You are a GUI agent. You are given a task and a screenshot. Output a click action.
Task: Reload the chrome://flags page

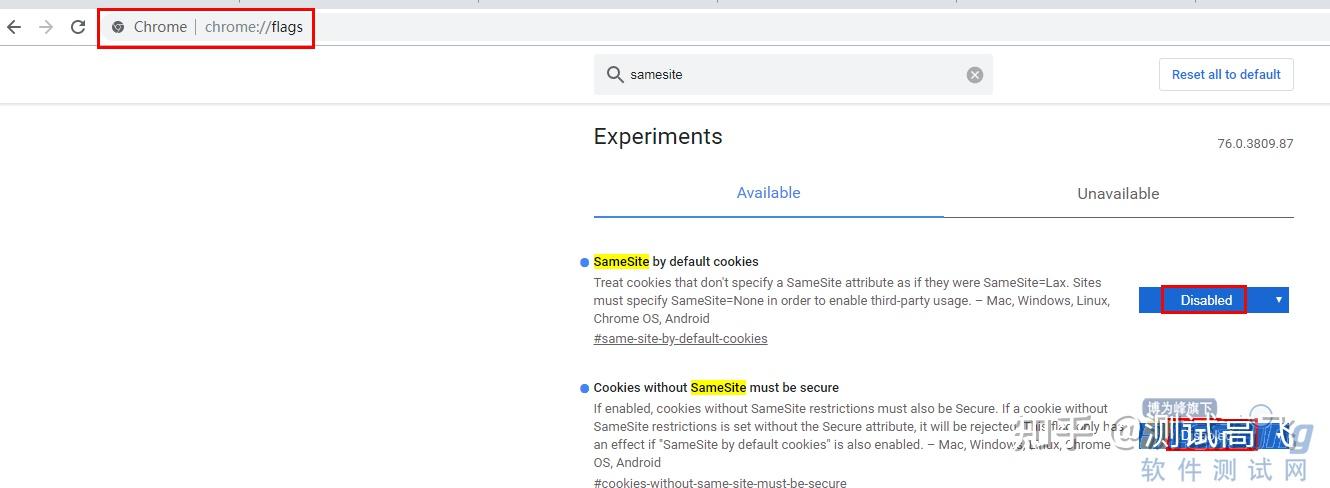(78, 27)
